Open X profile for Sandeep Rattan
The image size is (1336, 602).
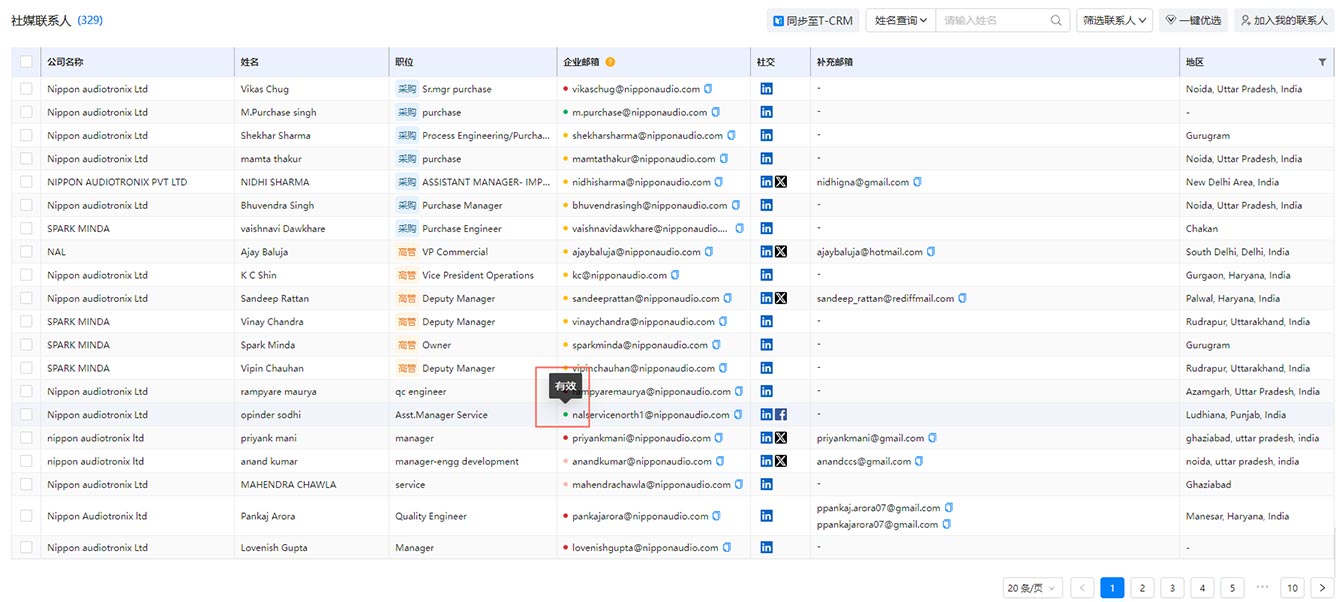[x=781, y=298]
